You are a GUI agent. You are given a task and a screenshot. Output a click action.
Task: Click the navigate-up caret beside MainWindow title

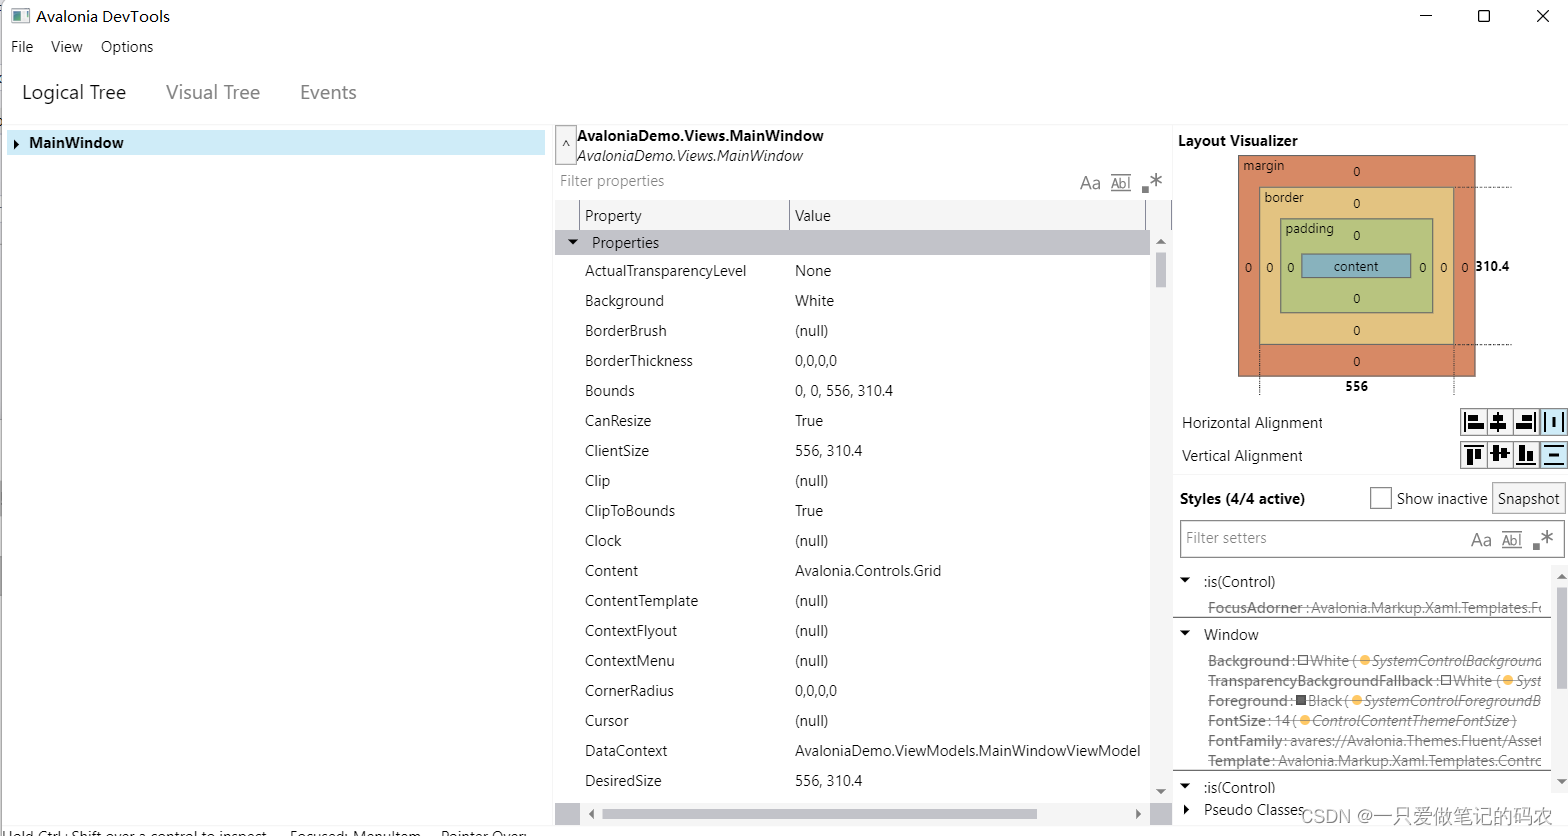pyautogui.click(x=565, y=145)
